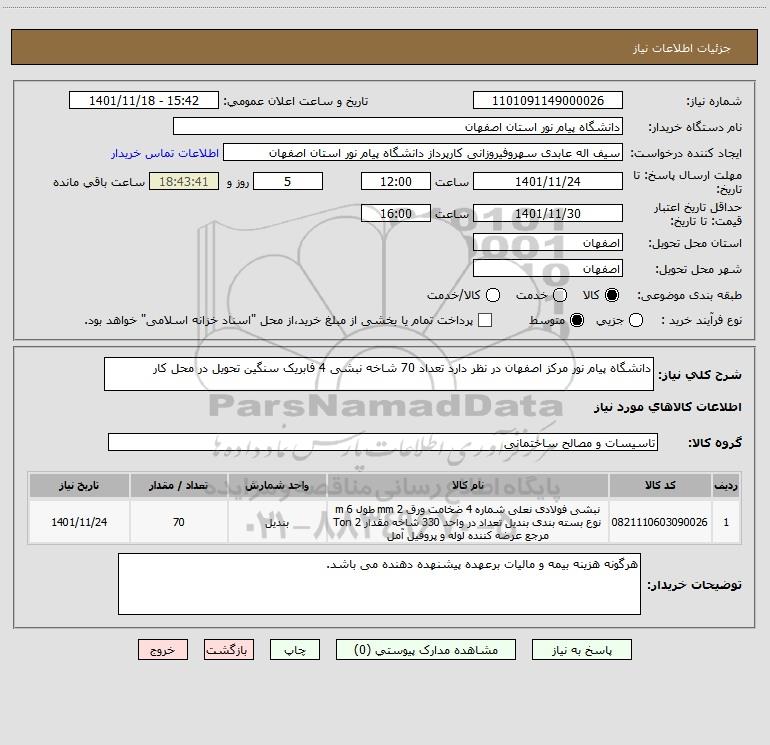
Task: Click the نام کالا column header
Action: coord(468,485)
